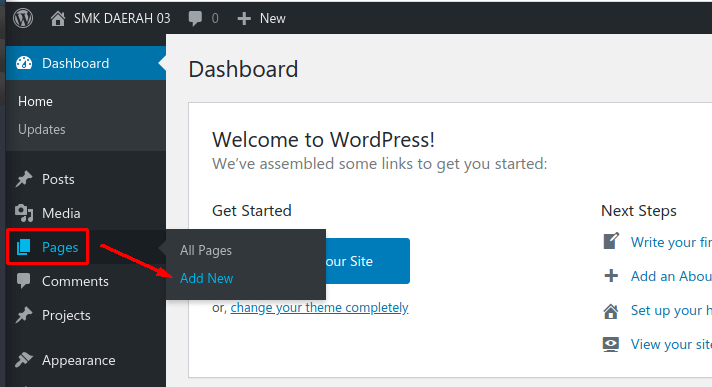Click the WordPress logo icon
The height and width of the screenshot is (387, 712).
tap(23, 18)
